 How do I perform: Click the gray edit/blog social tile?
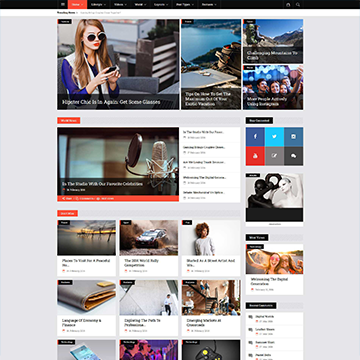(x=275, y=156)
